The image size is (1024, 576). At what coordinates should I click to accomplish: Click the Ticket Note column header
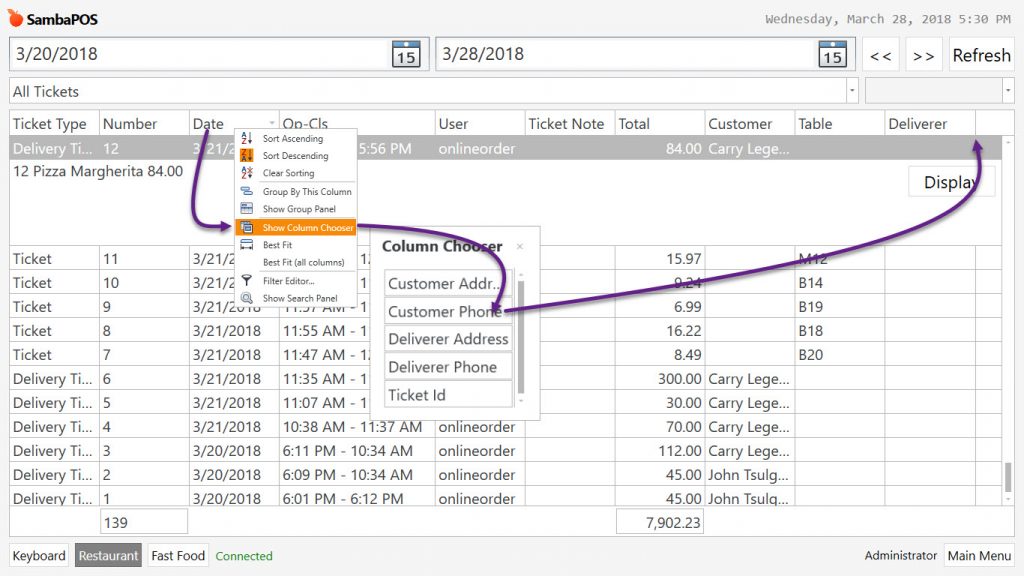[569, 123]
